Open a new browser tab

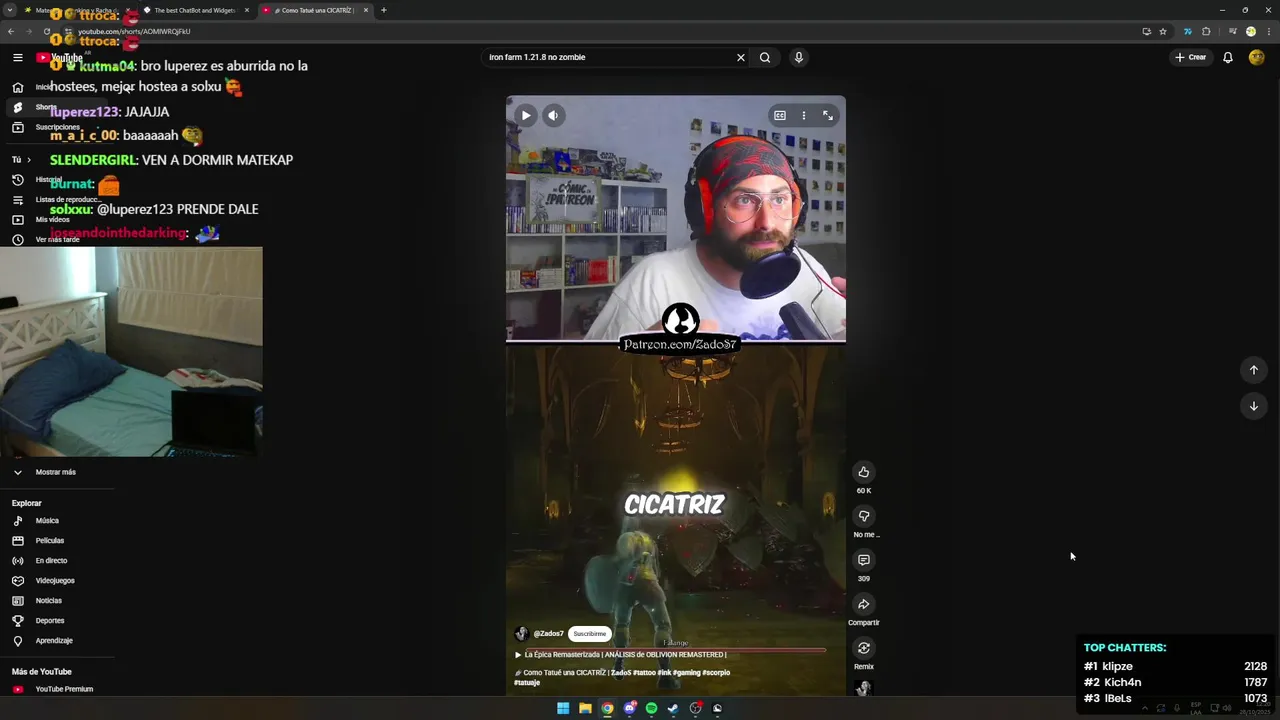point(383,10)
